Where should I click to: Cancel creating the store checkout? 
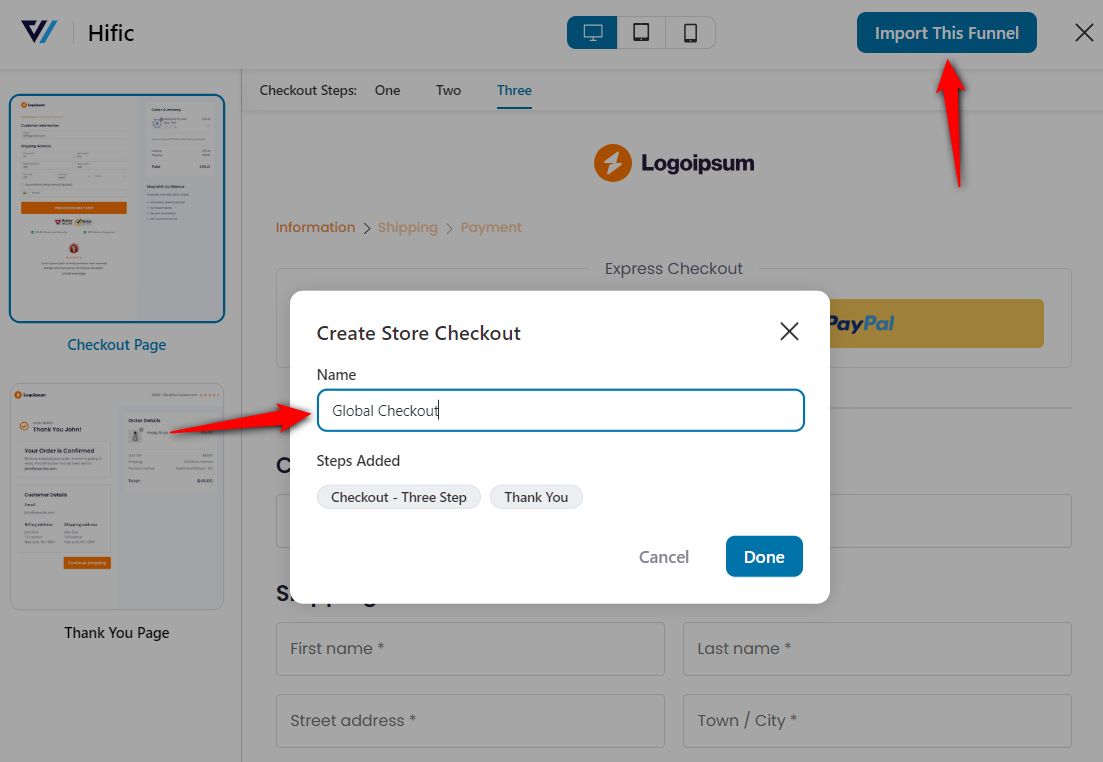coord(663,557)
